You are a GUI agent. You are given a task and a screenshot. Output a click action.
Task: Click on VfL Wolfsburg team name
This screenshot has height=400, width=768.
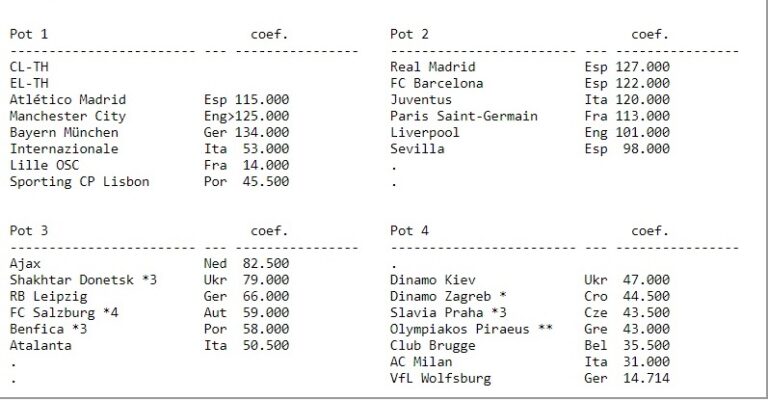tap(440, 378)
